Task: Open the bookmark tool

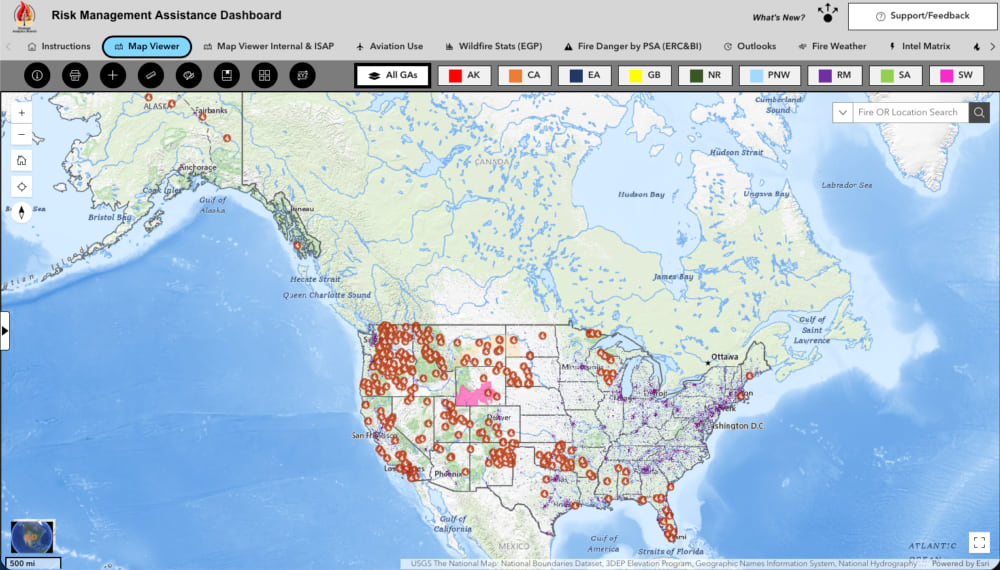Action: click(226, 75)
